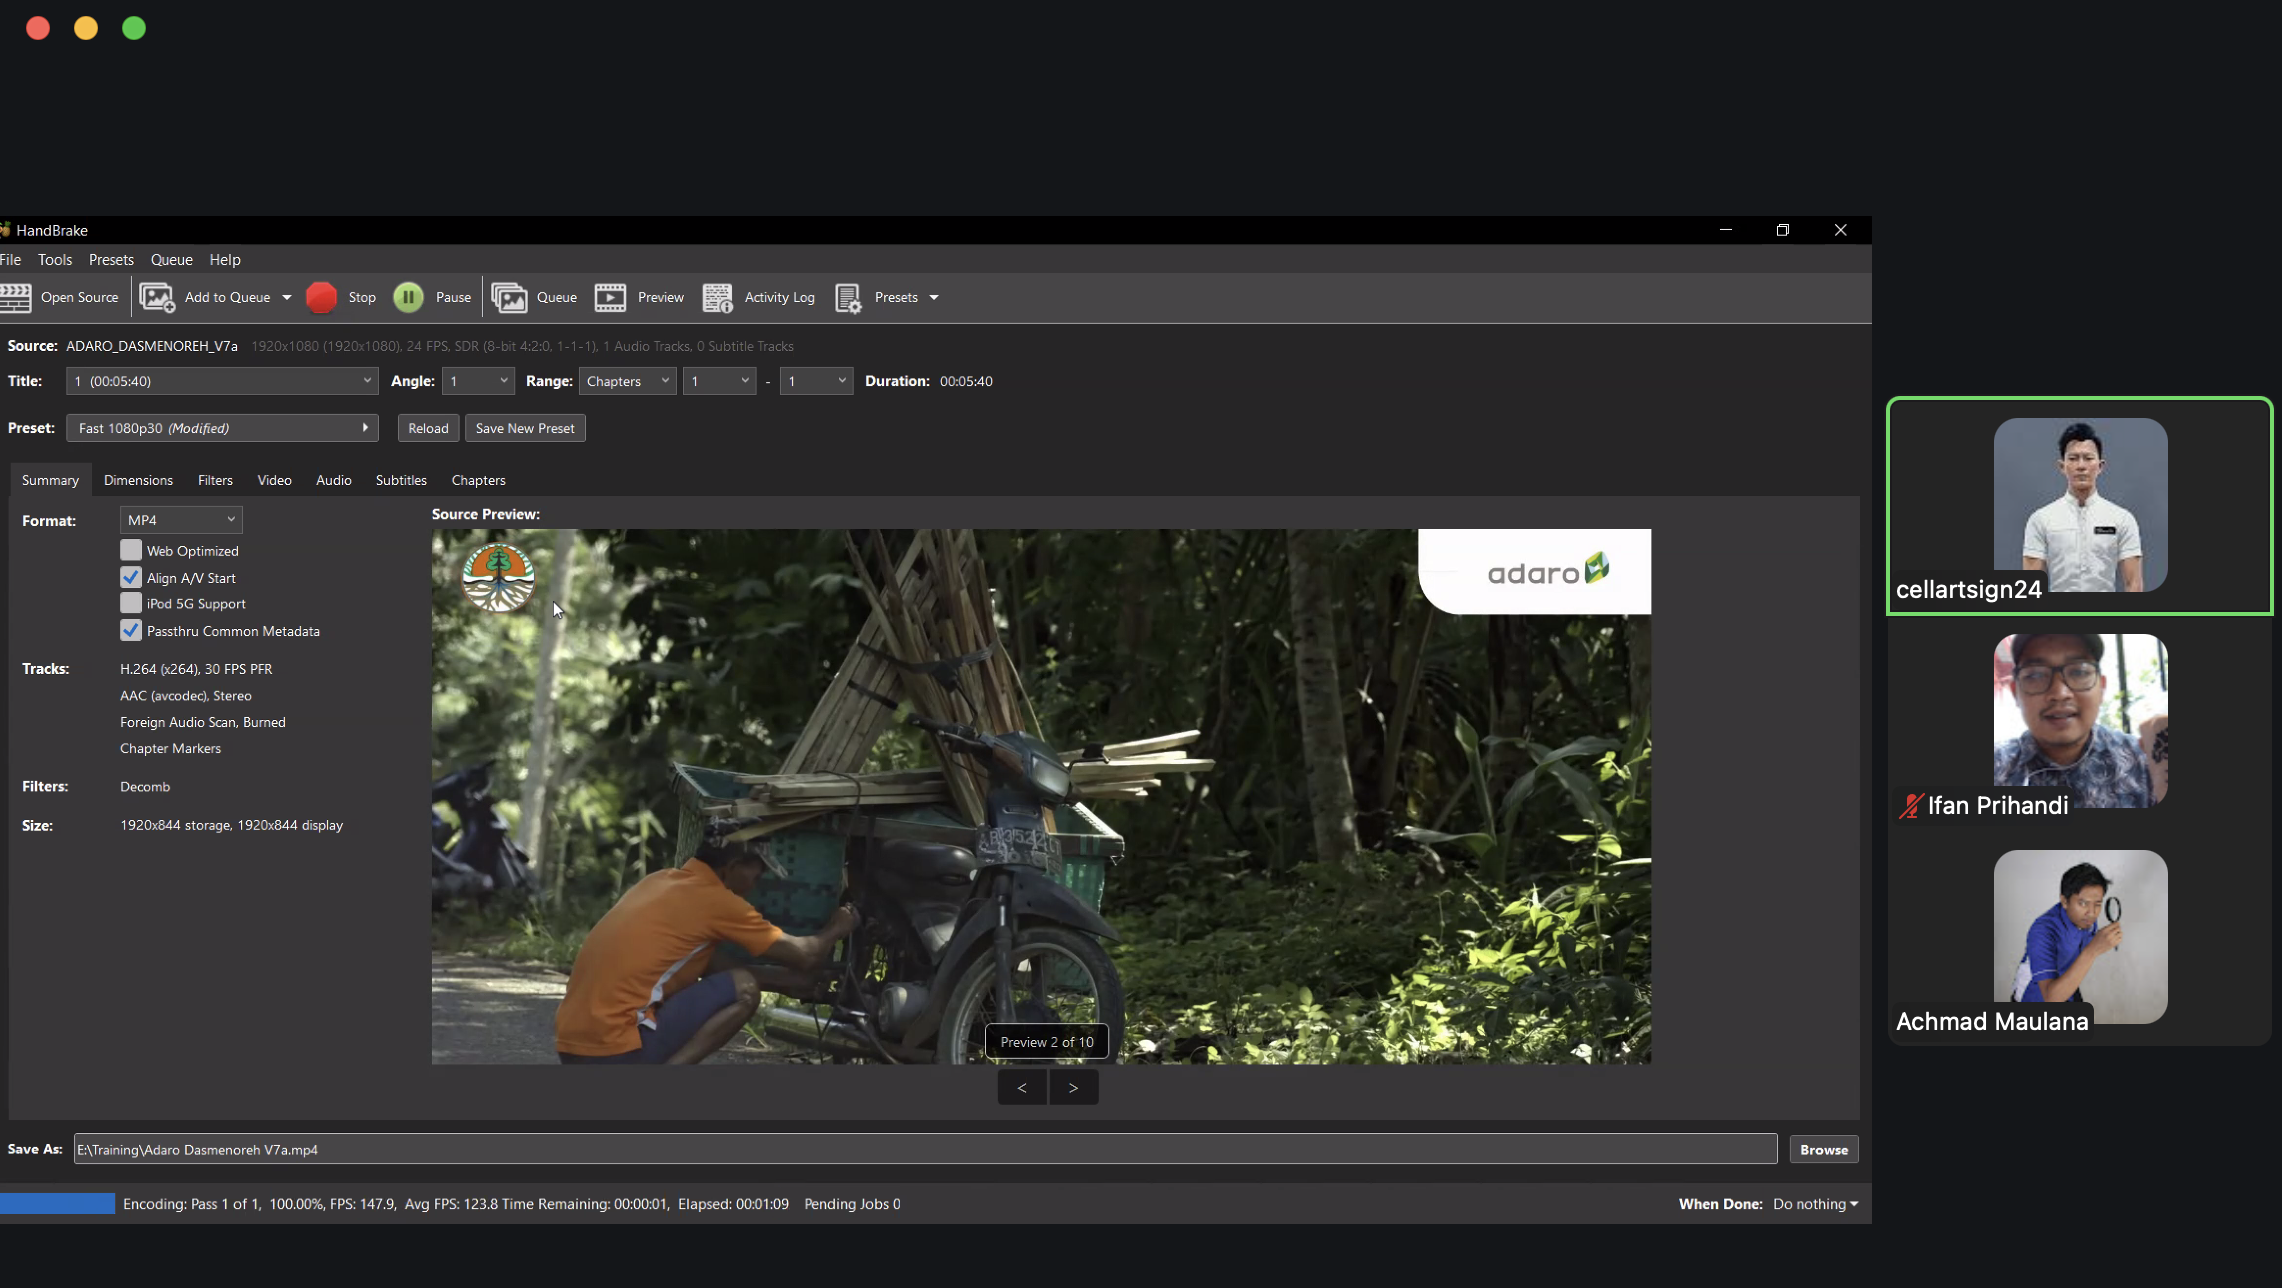Viewport: 2282px width, 1288px height.
Task: Click the Save New Preset button
Action: coord(525,428)
